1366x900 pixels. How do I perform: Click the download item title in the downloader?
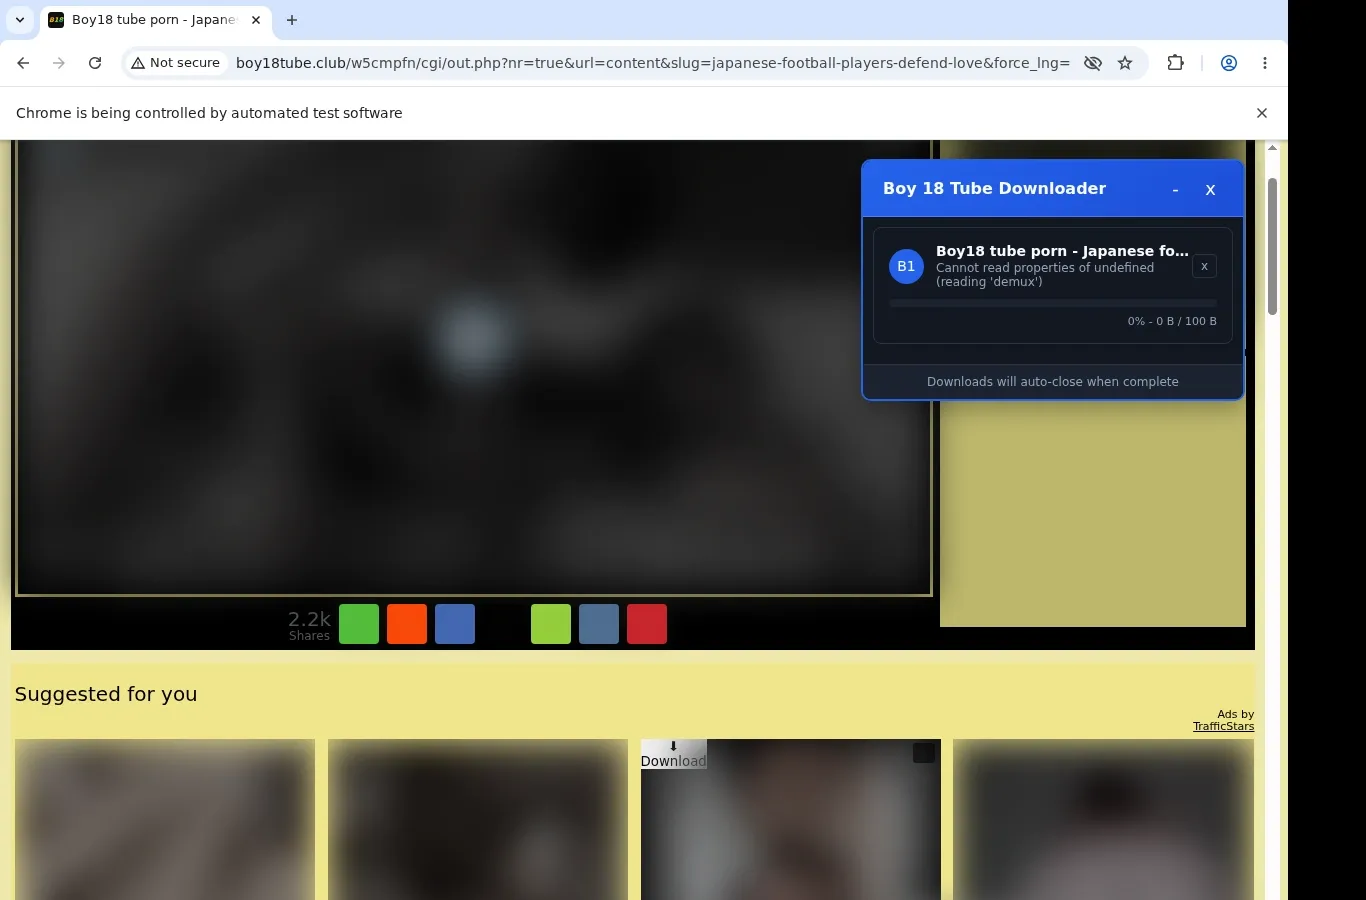coord(1062,251)
